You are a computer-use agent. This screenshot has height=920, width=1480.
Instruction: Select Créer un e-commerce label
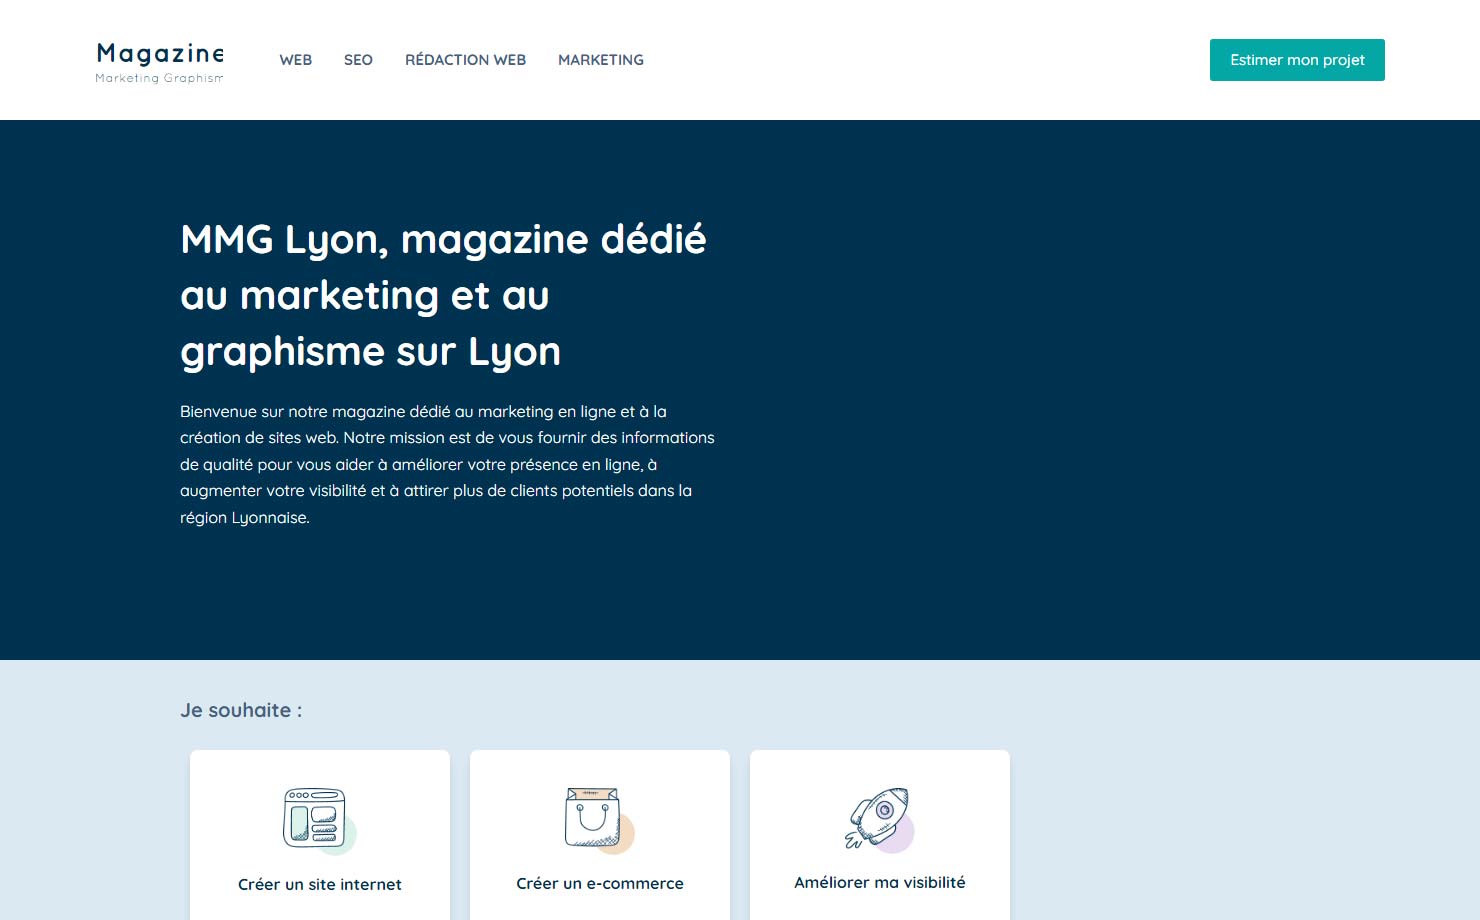[600, 883]
